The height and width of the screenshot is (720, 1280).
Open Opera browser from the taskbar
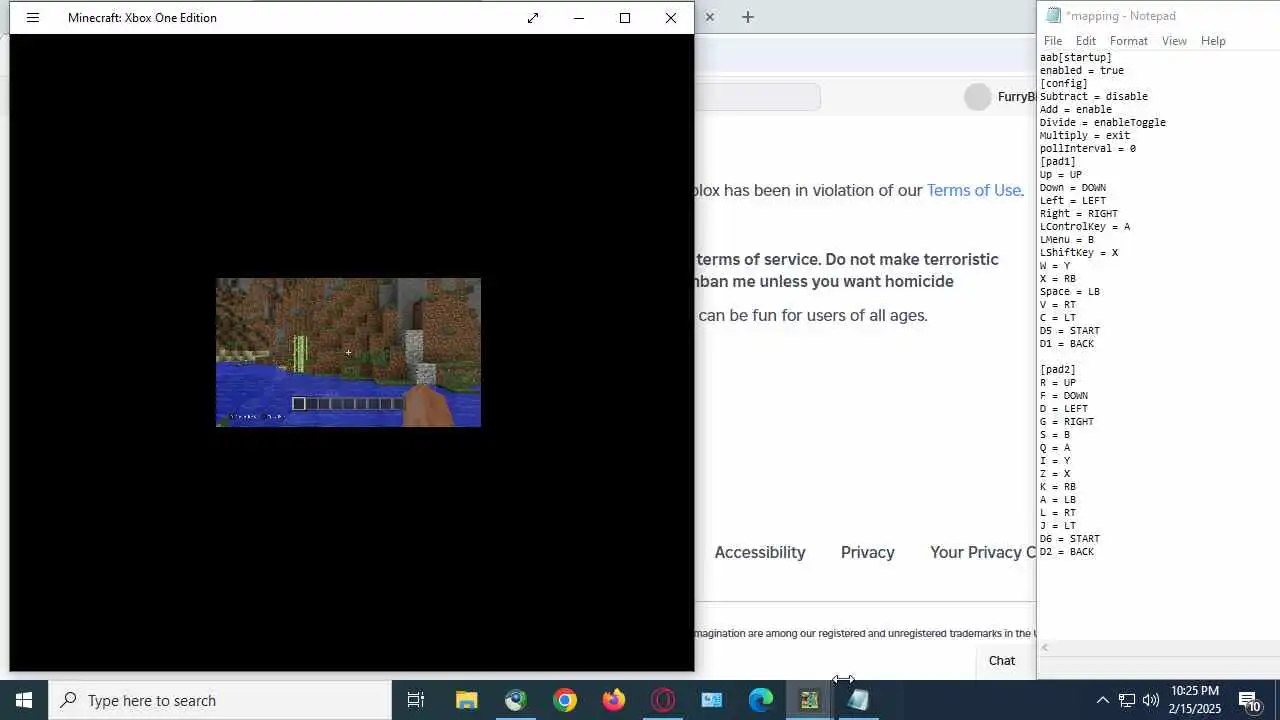(663, 700)
